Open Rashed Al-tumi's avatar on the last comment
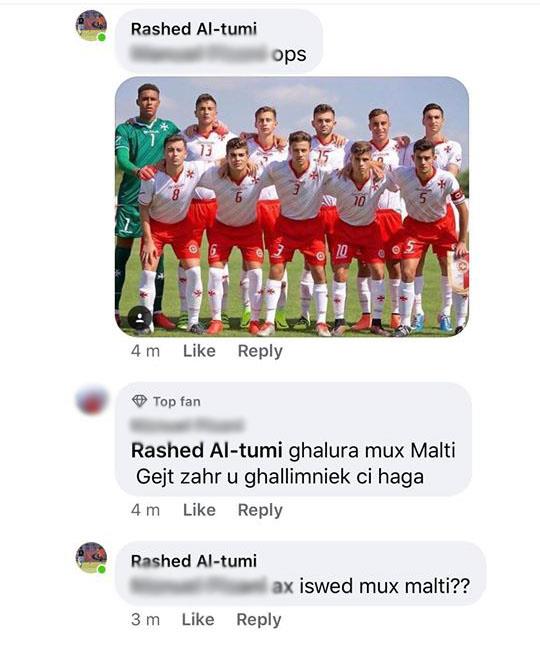The height and width of the screenshot is (645, 540). tap(91, 558)
